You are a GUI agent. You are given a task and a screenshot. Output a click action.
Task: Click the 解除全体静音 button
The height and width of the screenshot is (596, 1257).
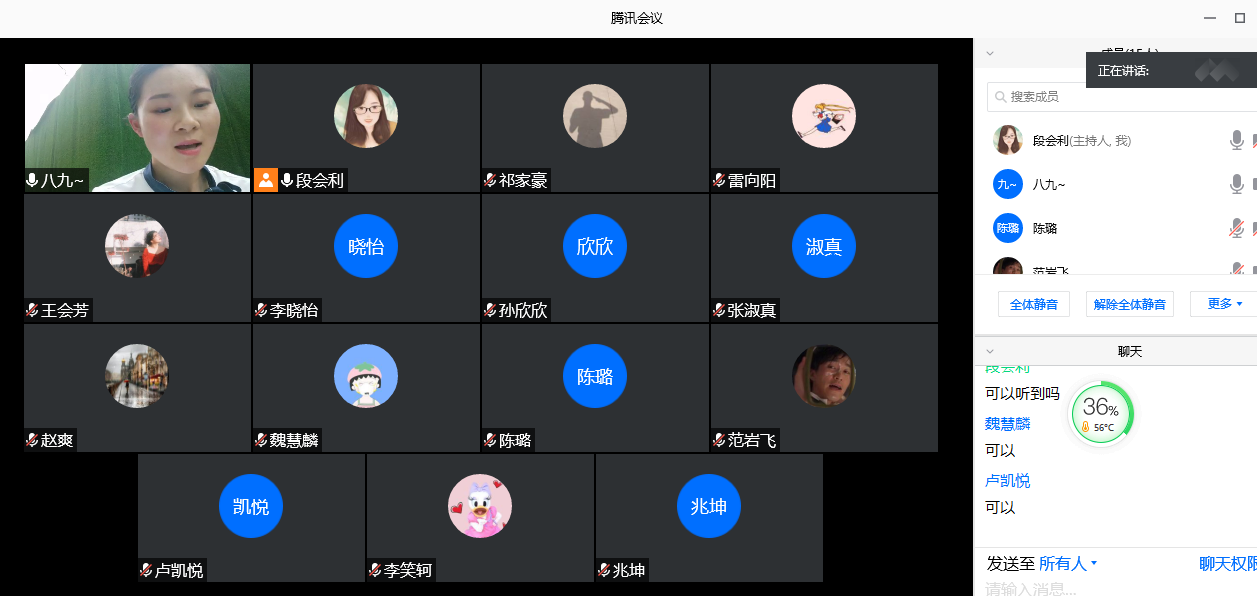pos(1130,304)
